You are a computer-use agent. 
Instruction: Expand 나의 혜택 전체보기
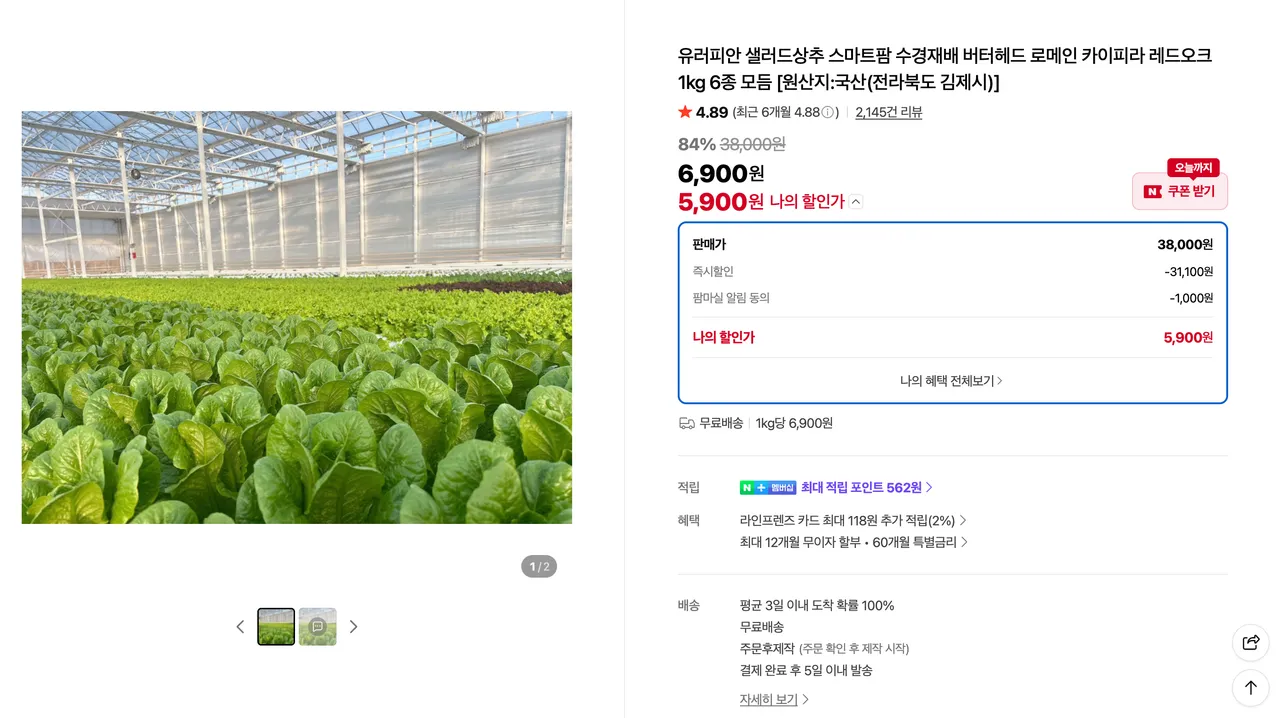[x=951, y=381]
